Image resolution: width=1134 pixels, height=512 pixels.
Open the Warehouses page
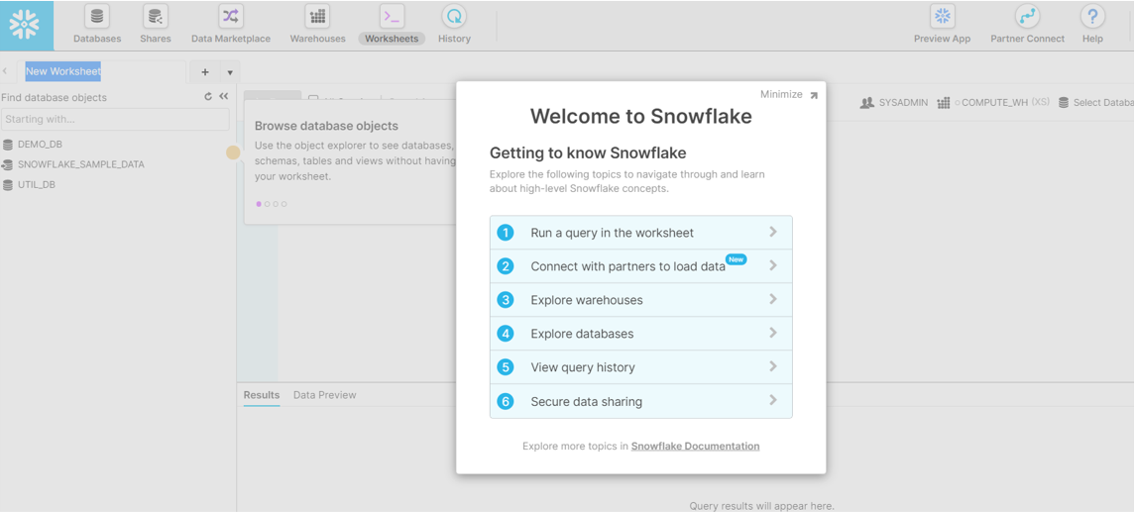coord(317,25)
